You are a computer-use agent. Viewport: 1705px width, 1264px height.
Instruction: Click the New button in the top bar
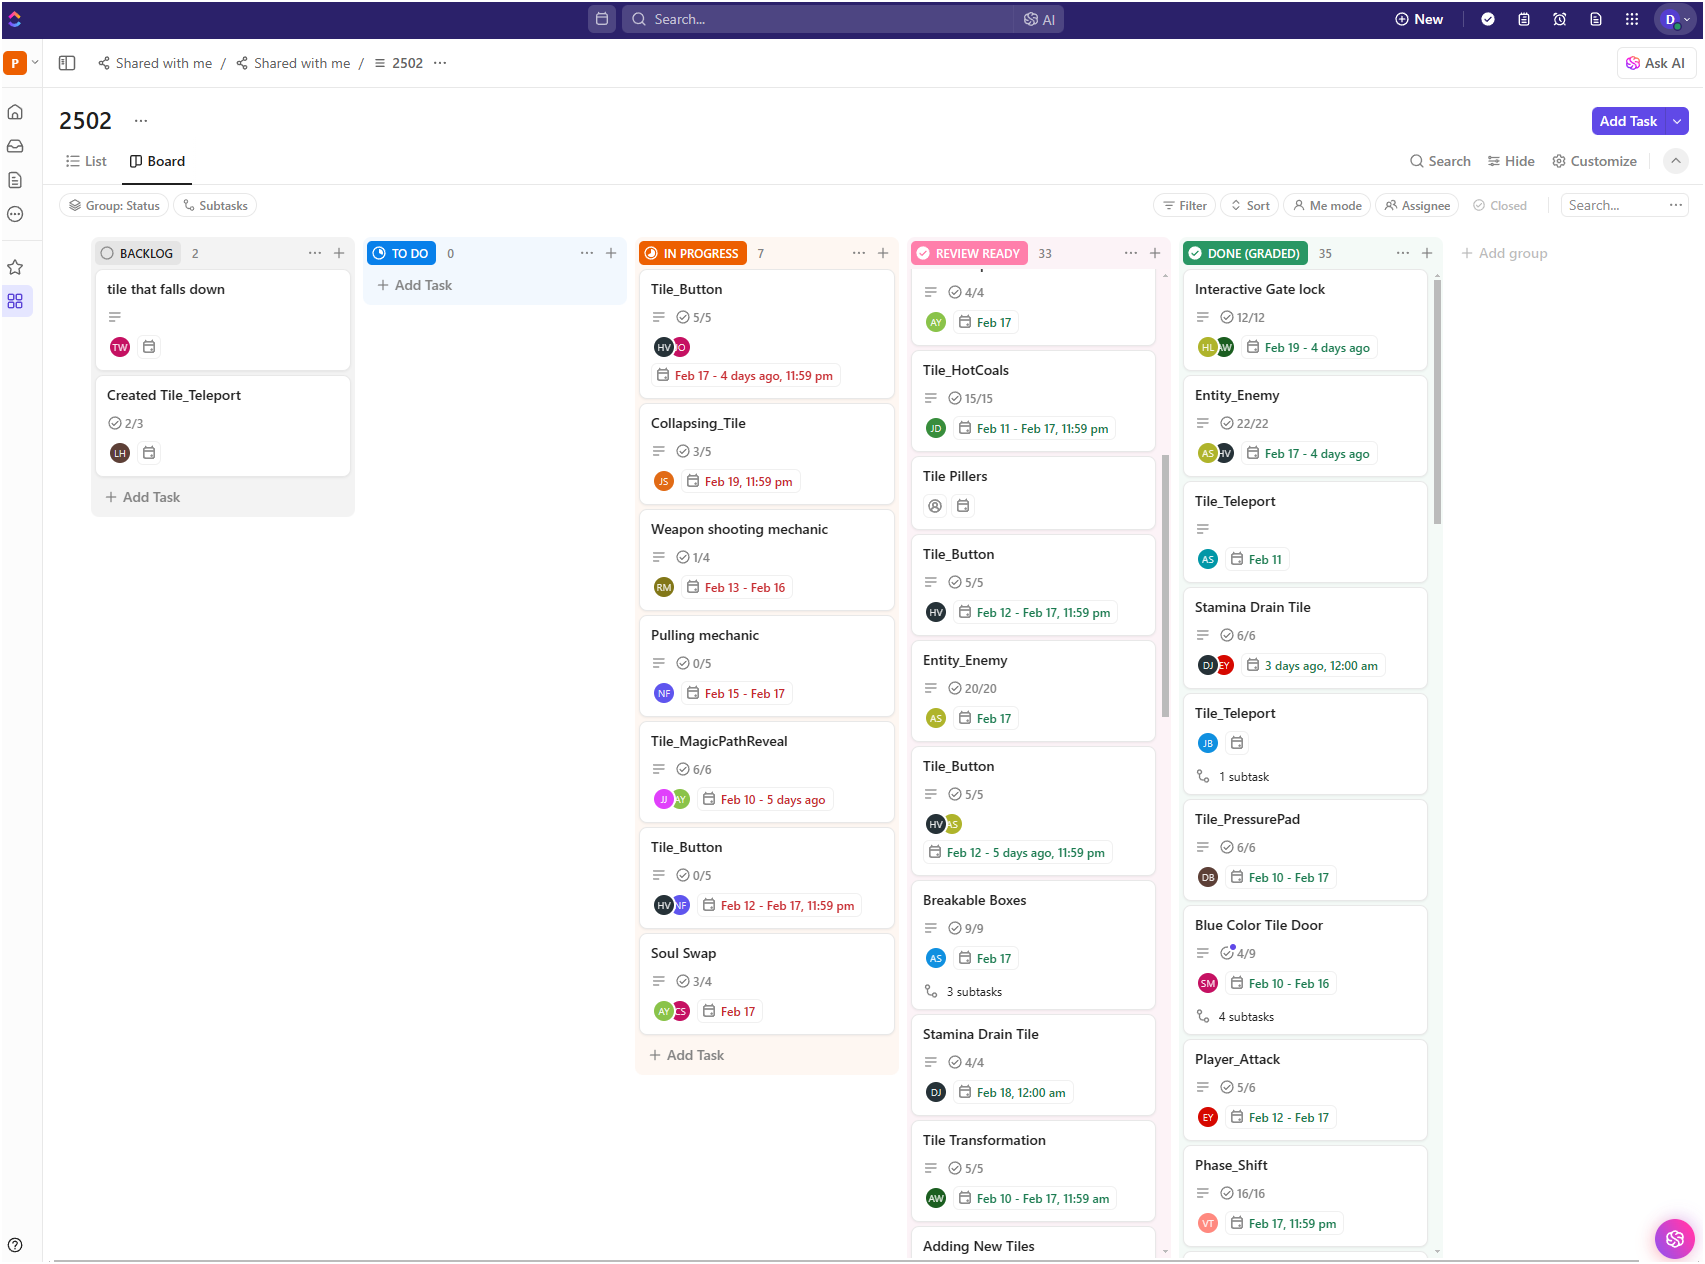tap(1419, 19)
